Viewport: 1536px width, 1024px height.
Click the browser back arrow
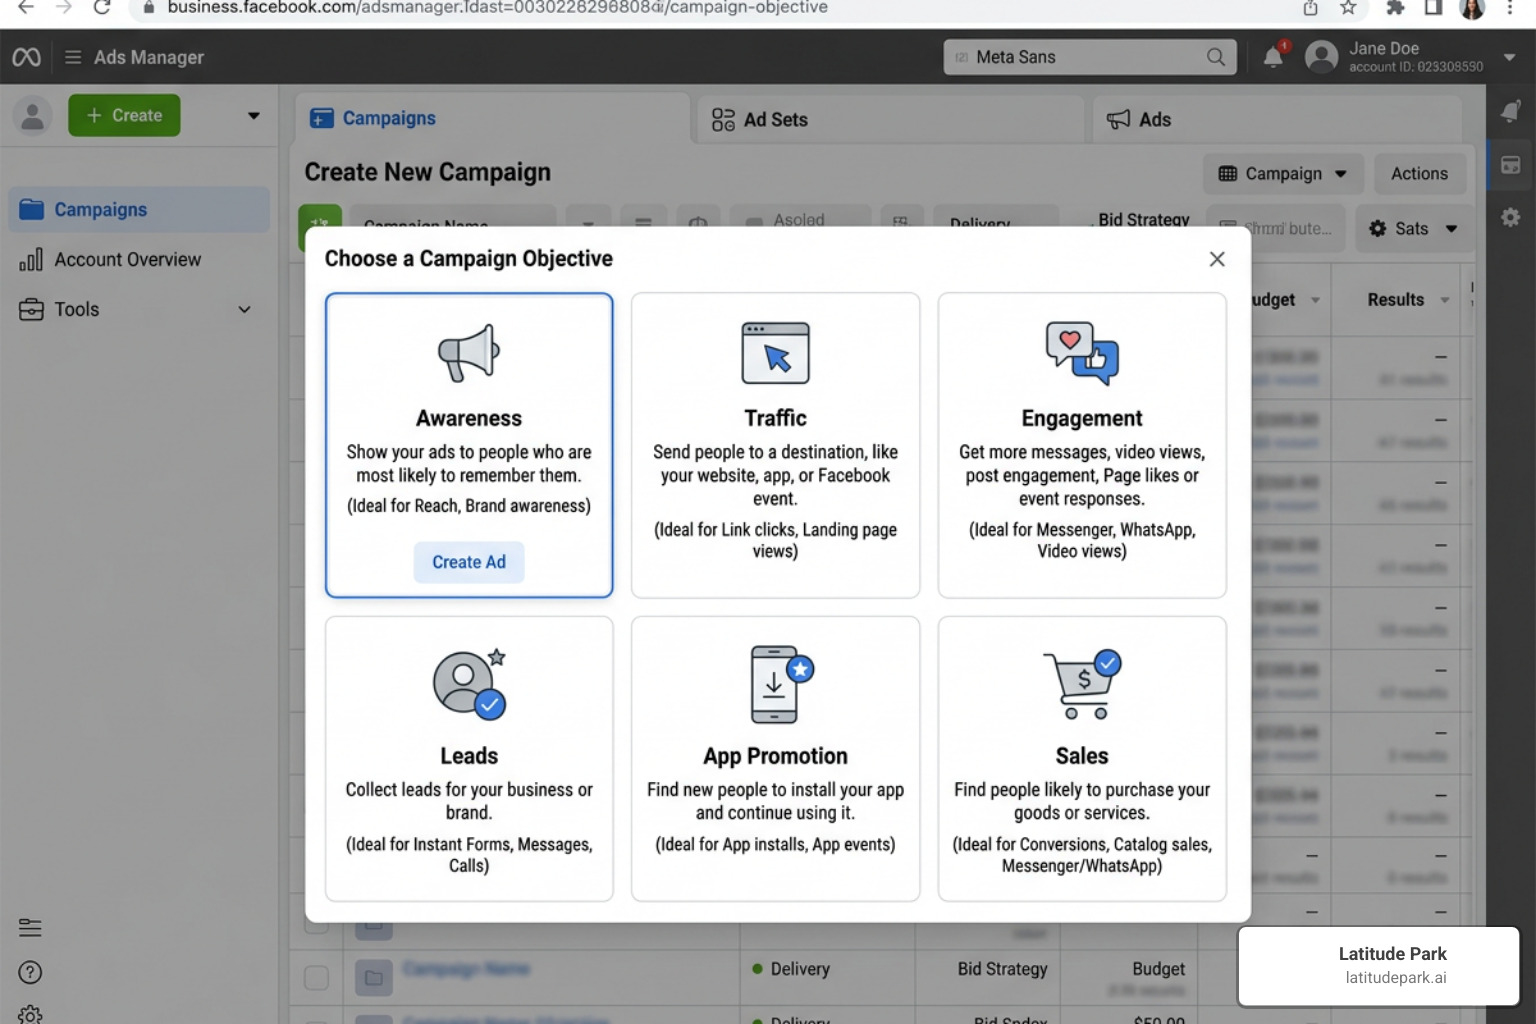pyautogui.click(x=26, y=8)
